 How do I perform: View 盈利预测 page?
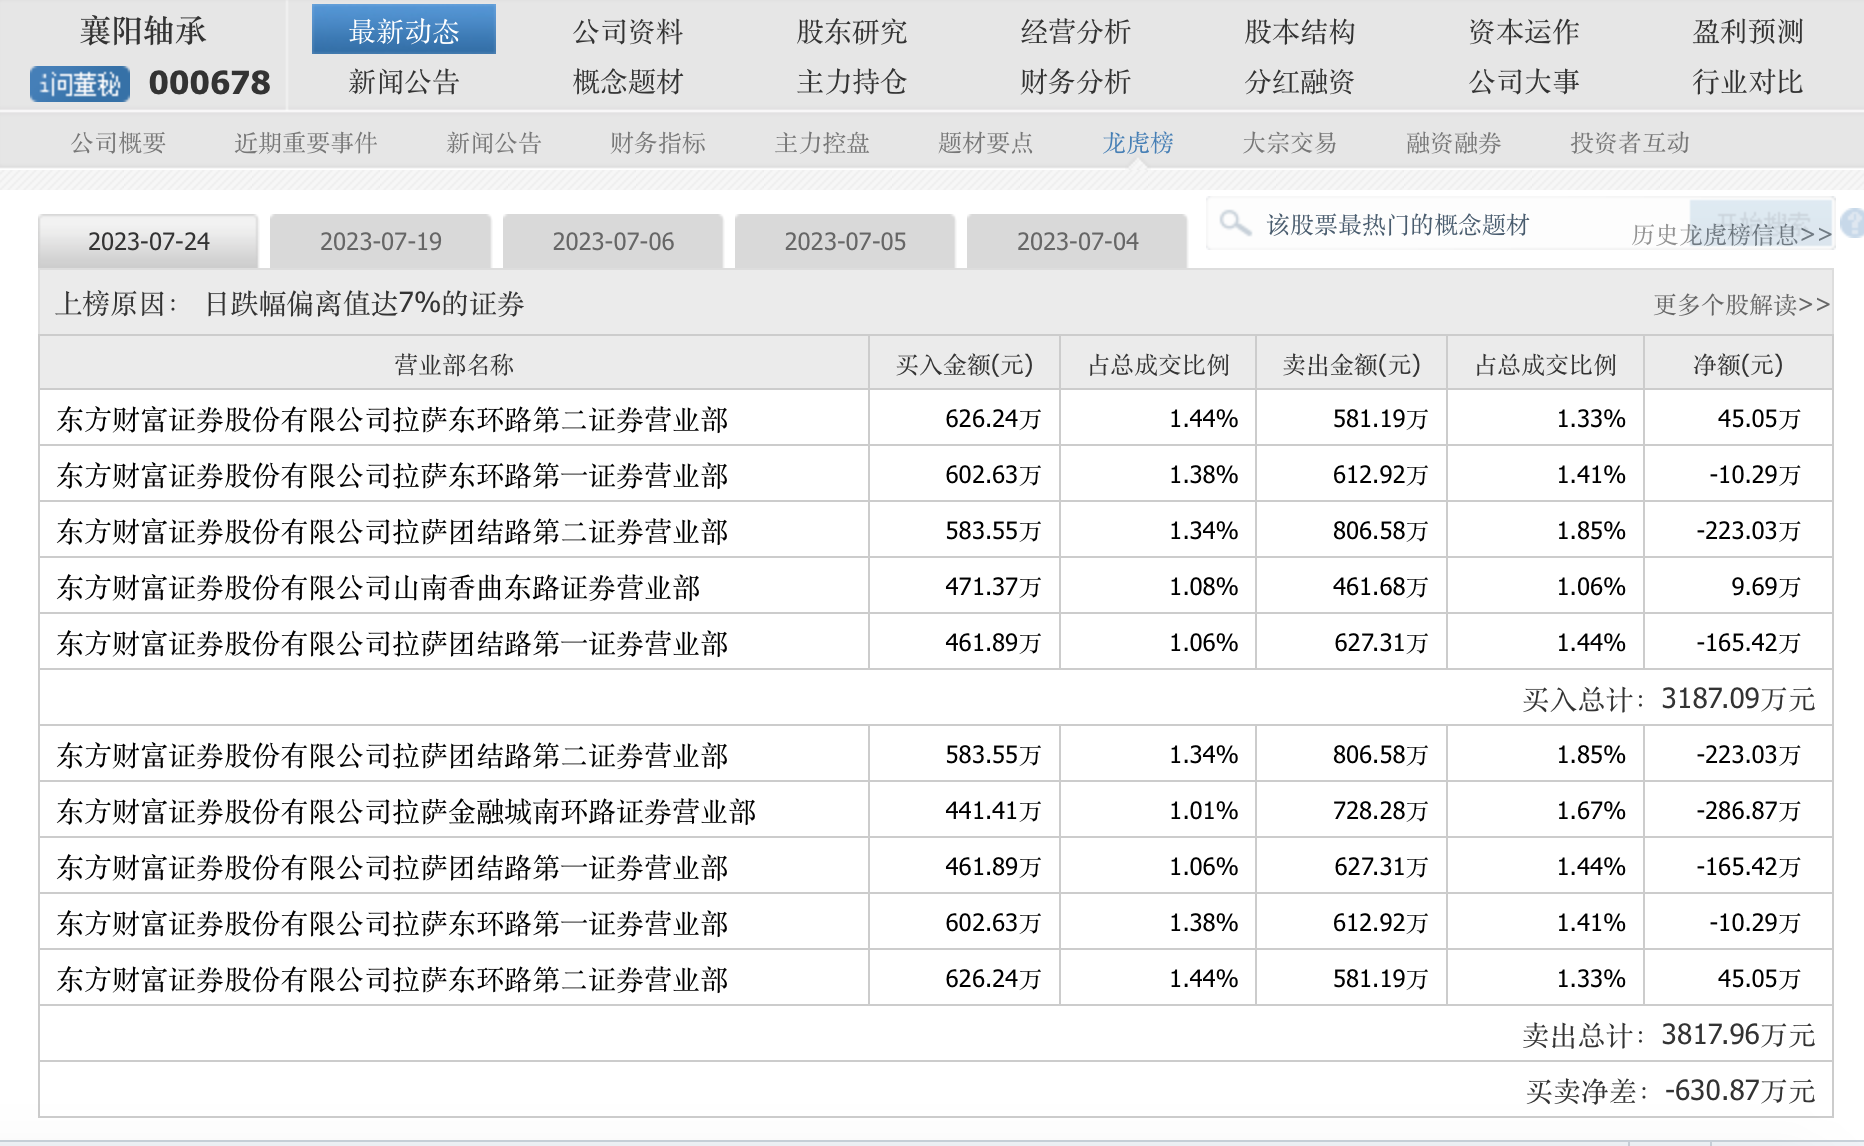click(1748, 32)
